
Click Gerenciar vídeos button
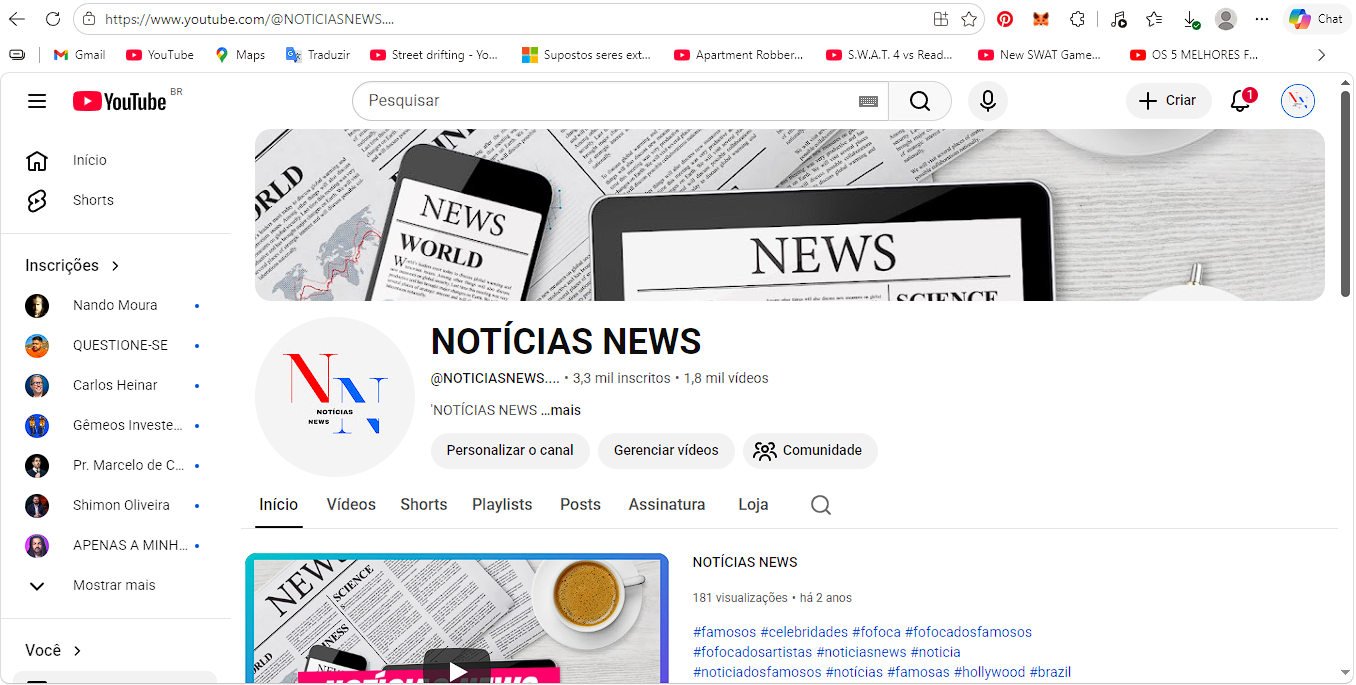coord(666,450)
